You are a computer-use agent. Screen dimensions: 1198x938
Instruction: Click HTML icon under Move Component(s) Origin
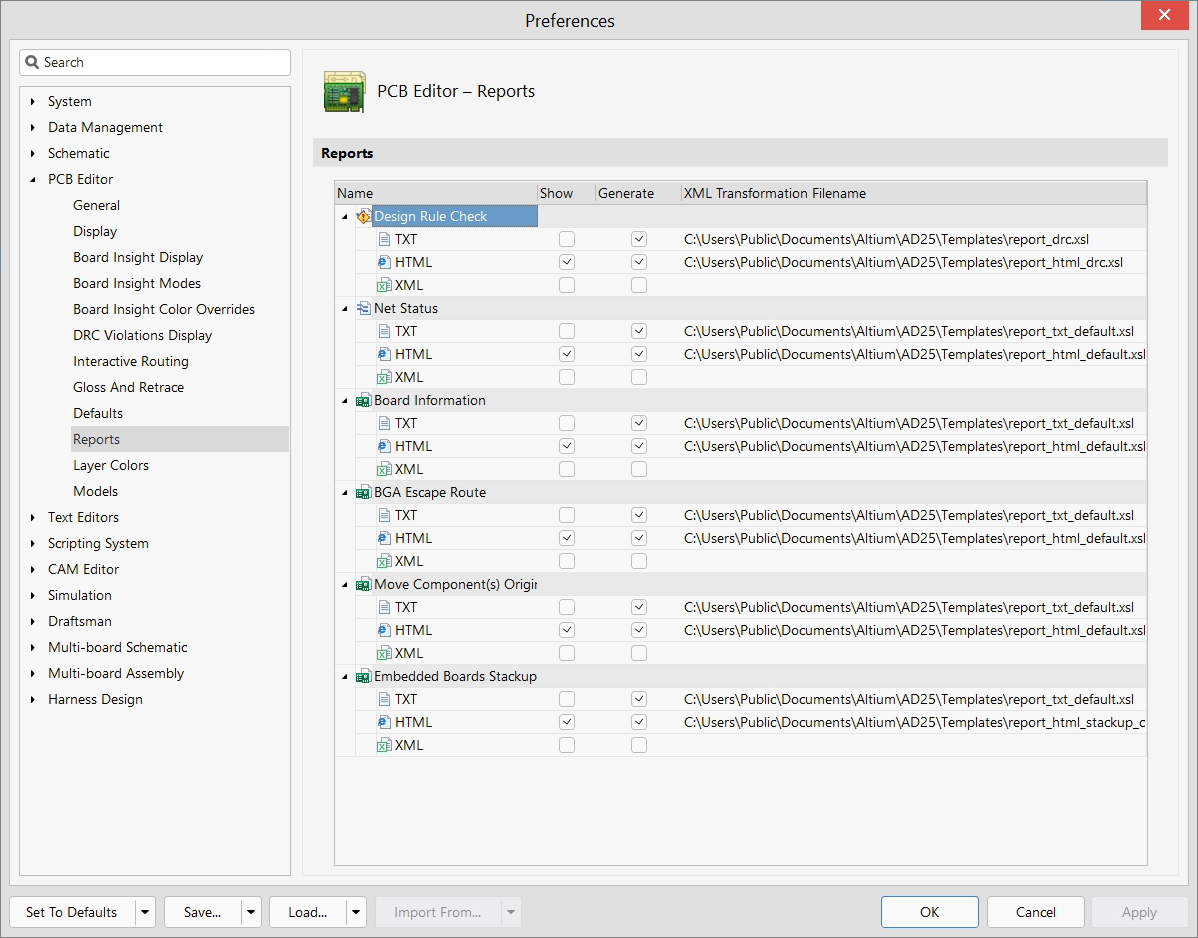[x=384, y=630]
